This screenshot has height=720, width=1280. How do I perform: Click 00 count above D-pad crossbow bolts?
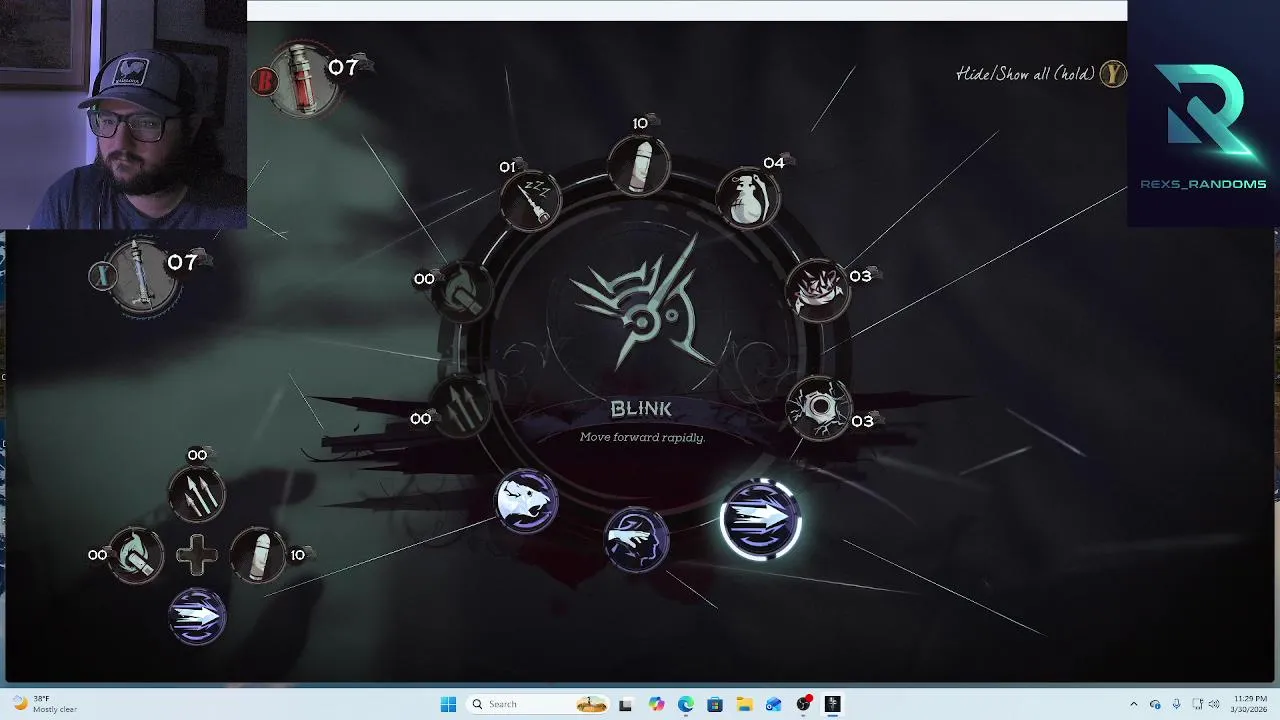197,455
